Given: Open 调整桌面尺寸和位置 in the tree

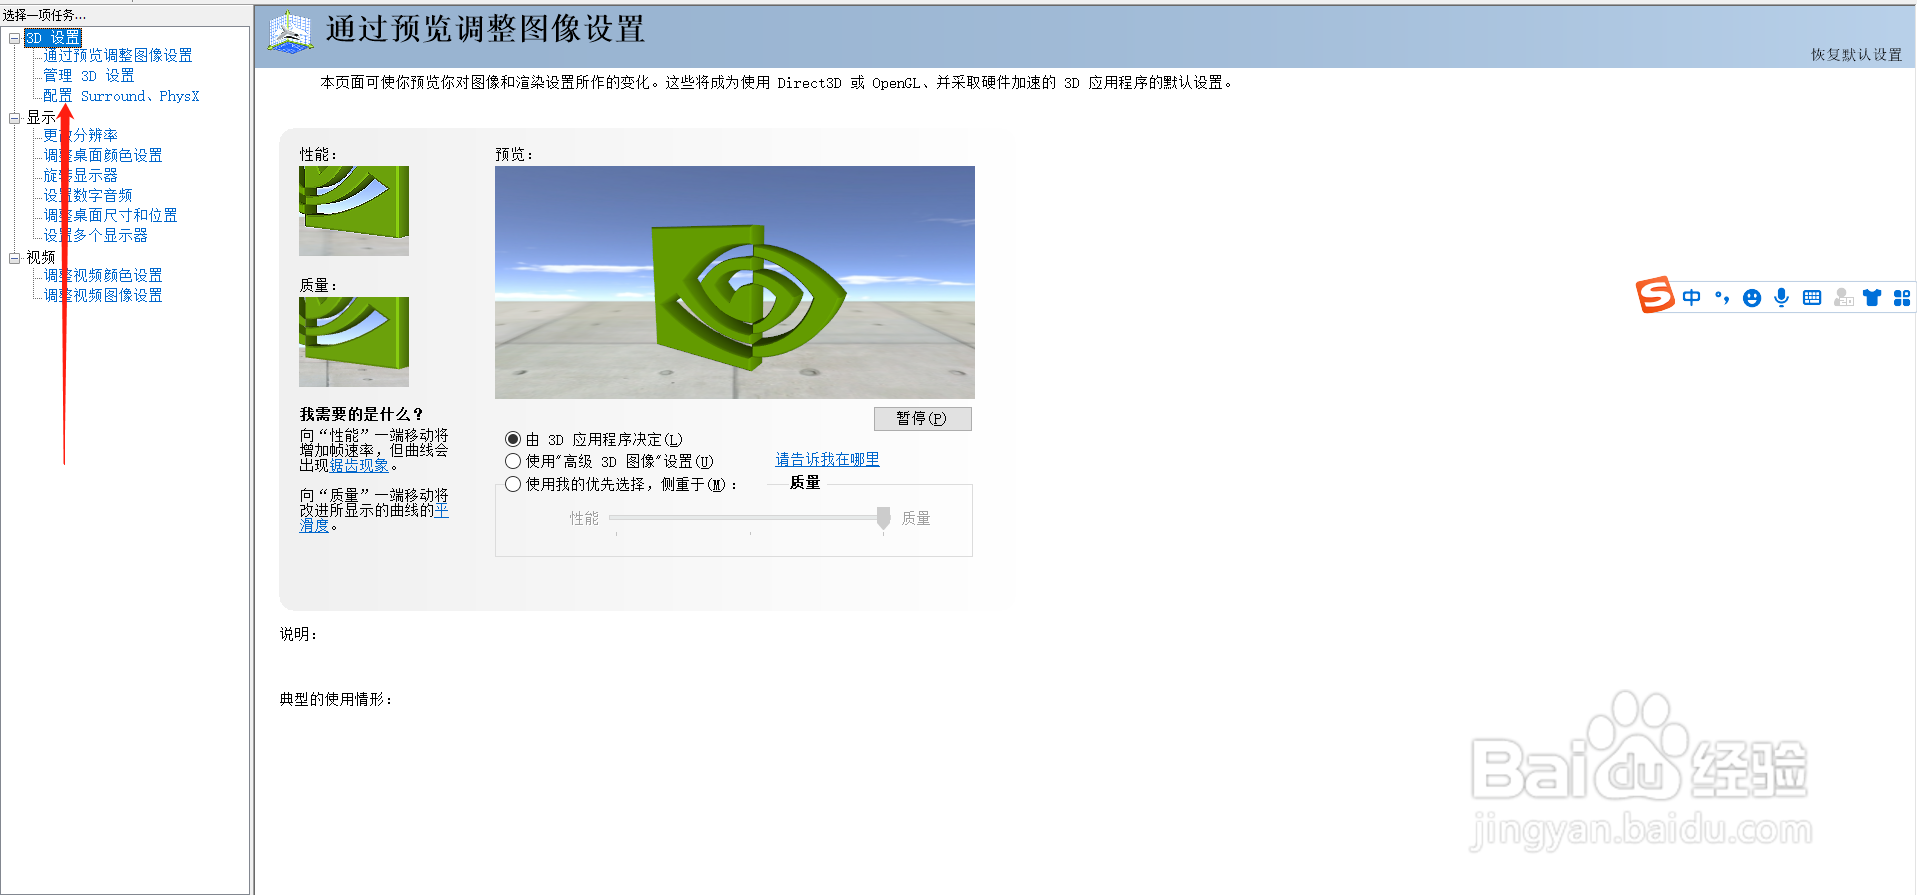Looking at the screenshot, I should click(x=110, y=215).
